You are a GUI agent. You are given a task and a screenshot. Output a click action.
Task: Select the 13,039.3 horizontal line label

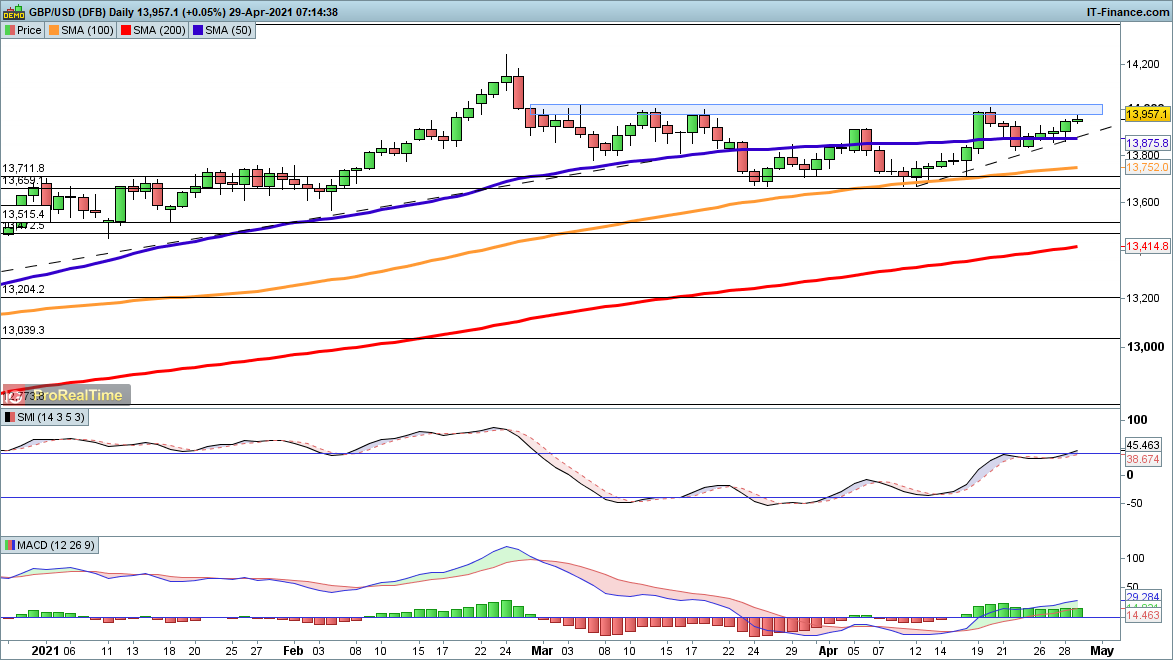24,329
